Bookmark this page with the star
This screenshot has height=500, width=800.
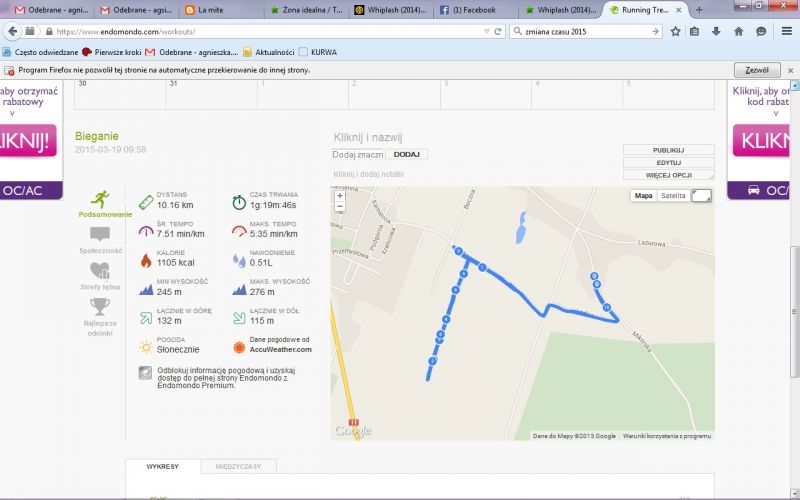676,32
